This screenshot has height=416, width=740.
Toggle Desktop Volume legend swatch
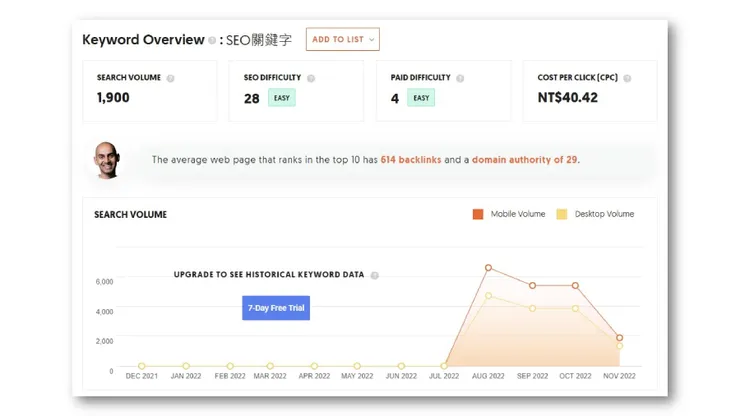[562, 214]
